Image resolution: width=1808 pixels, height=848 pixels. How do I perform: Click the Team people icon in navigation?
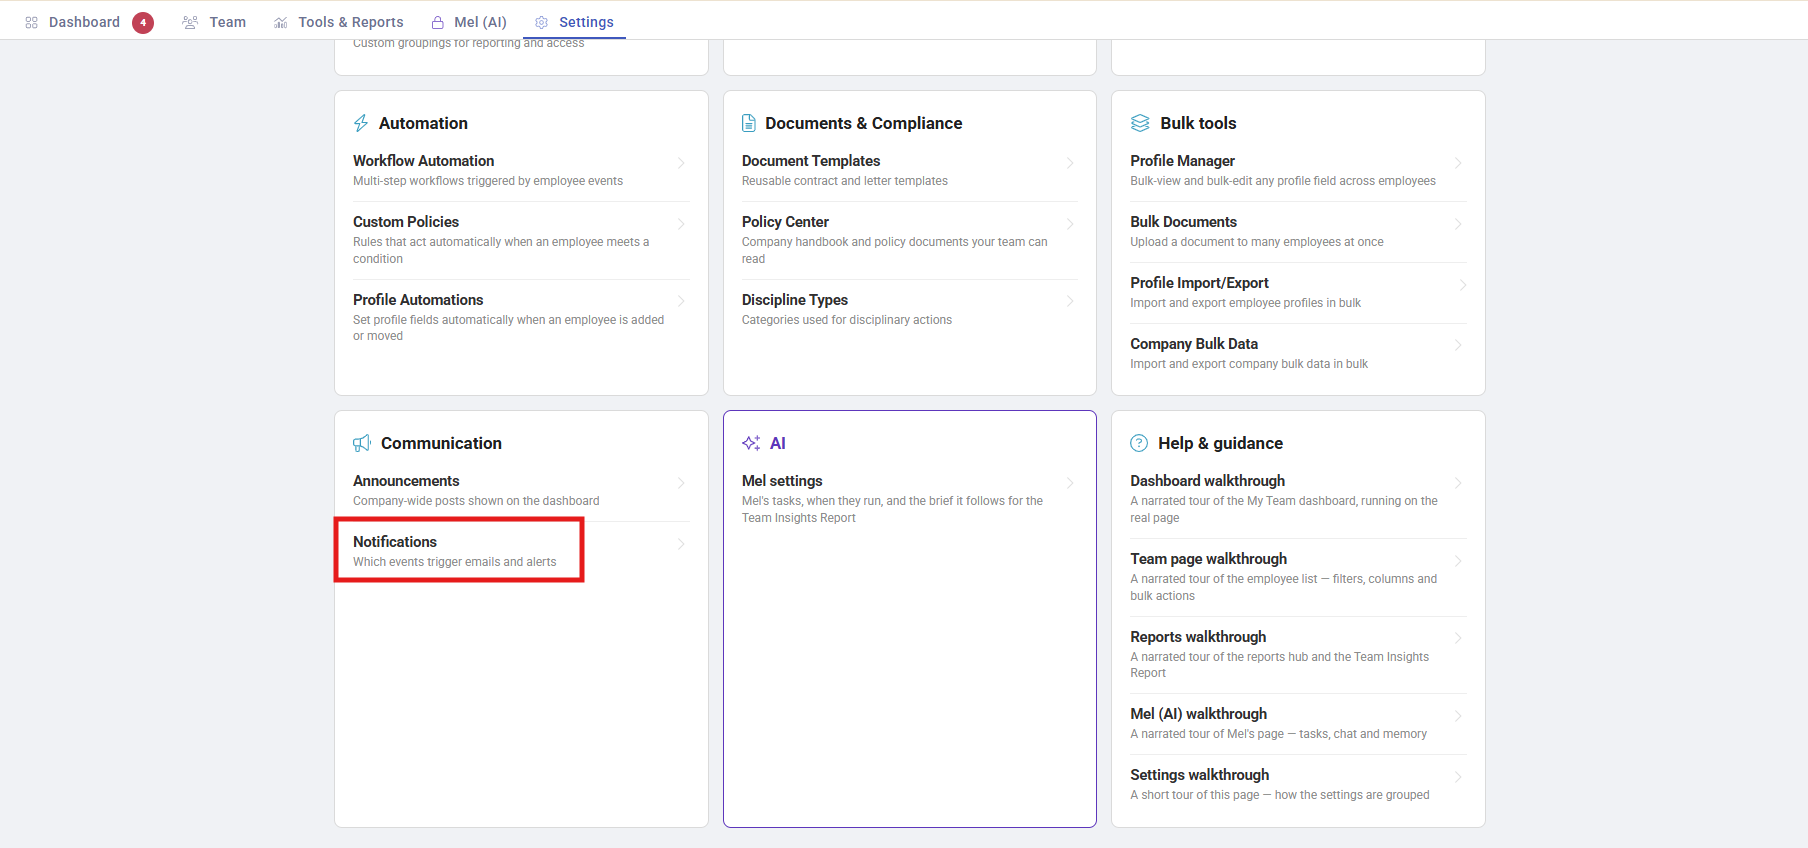pyautogui.click(x=190, y=22)
